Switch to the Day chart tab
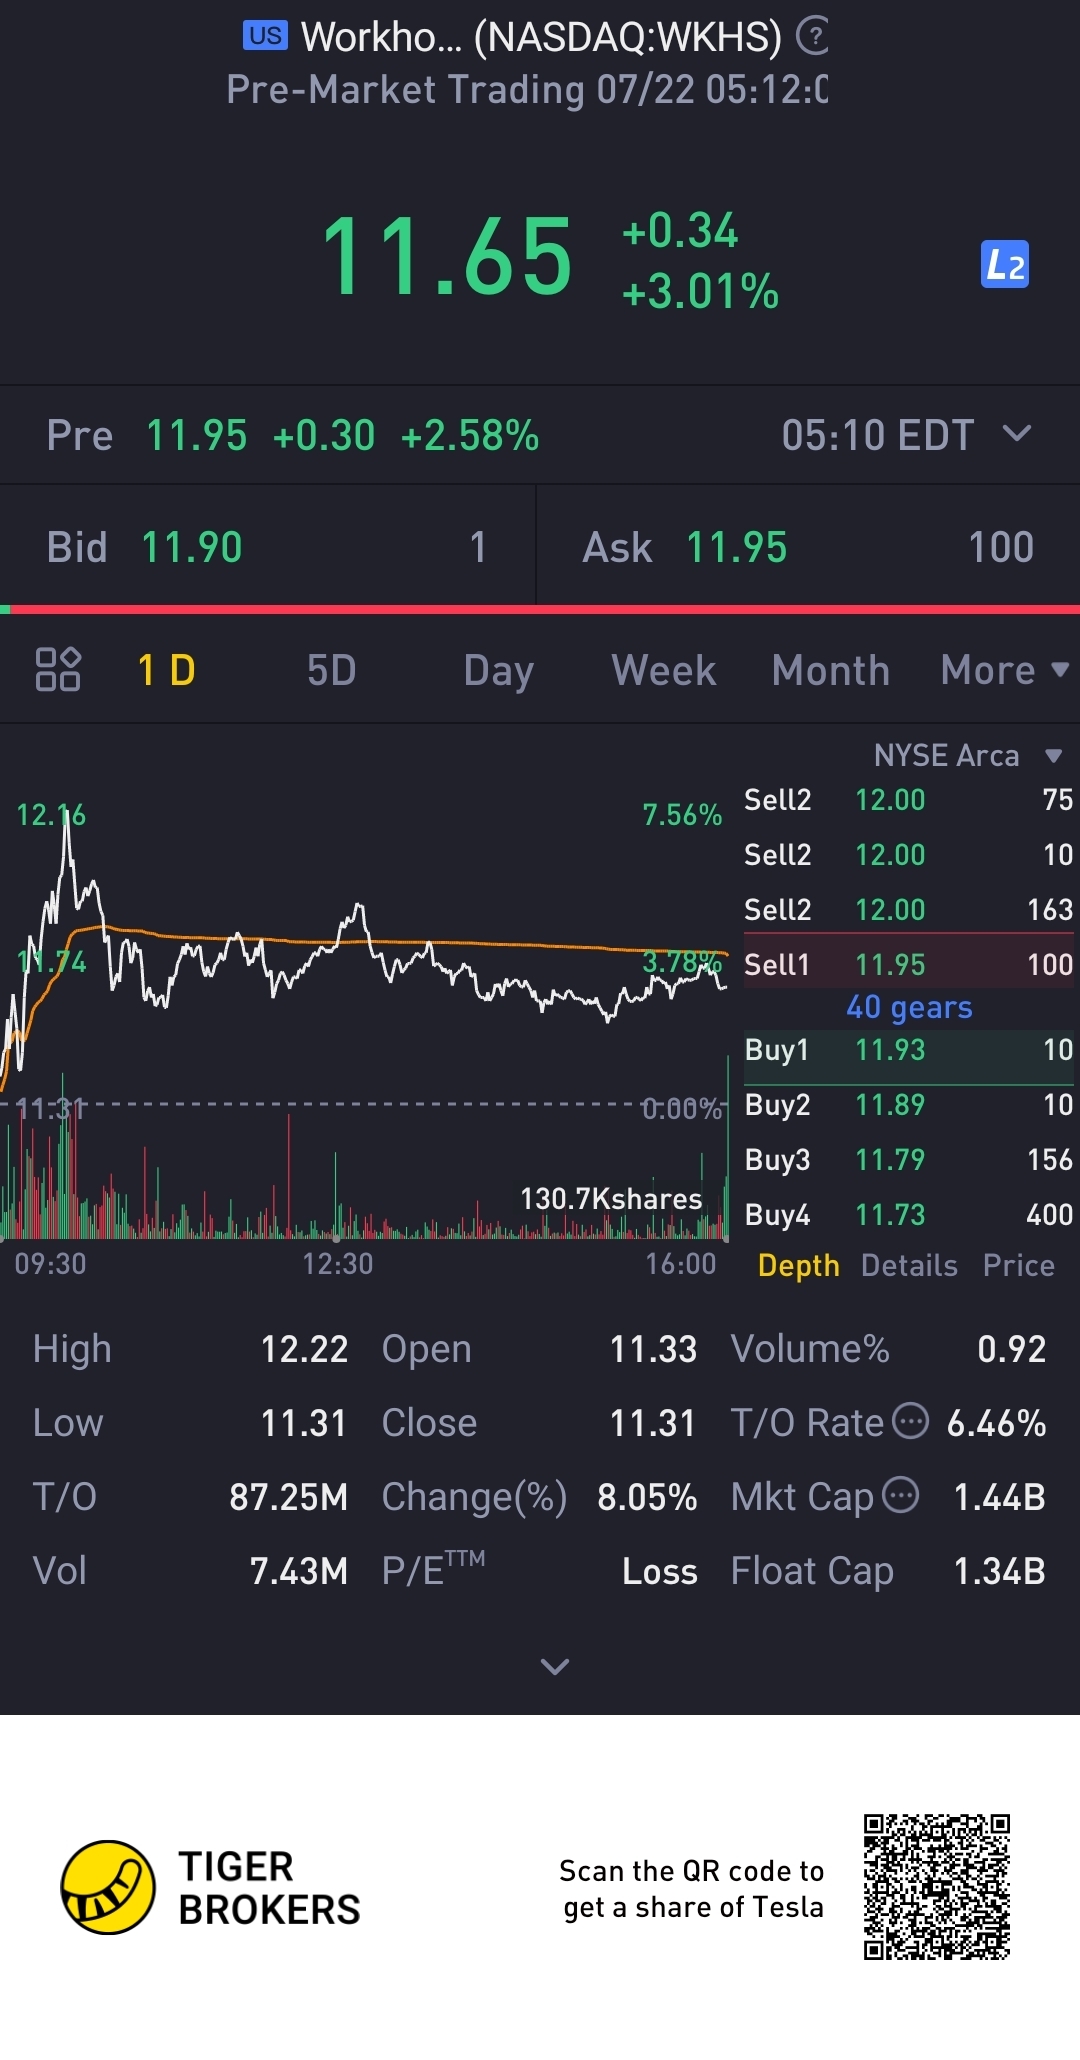The width and height of the screenshot is (1080, 2060). [499, 671]
